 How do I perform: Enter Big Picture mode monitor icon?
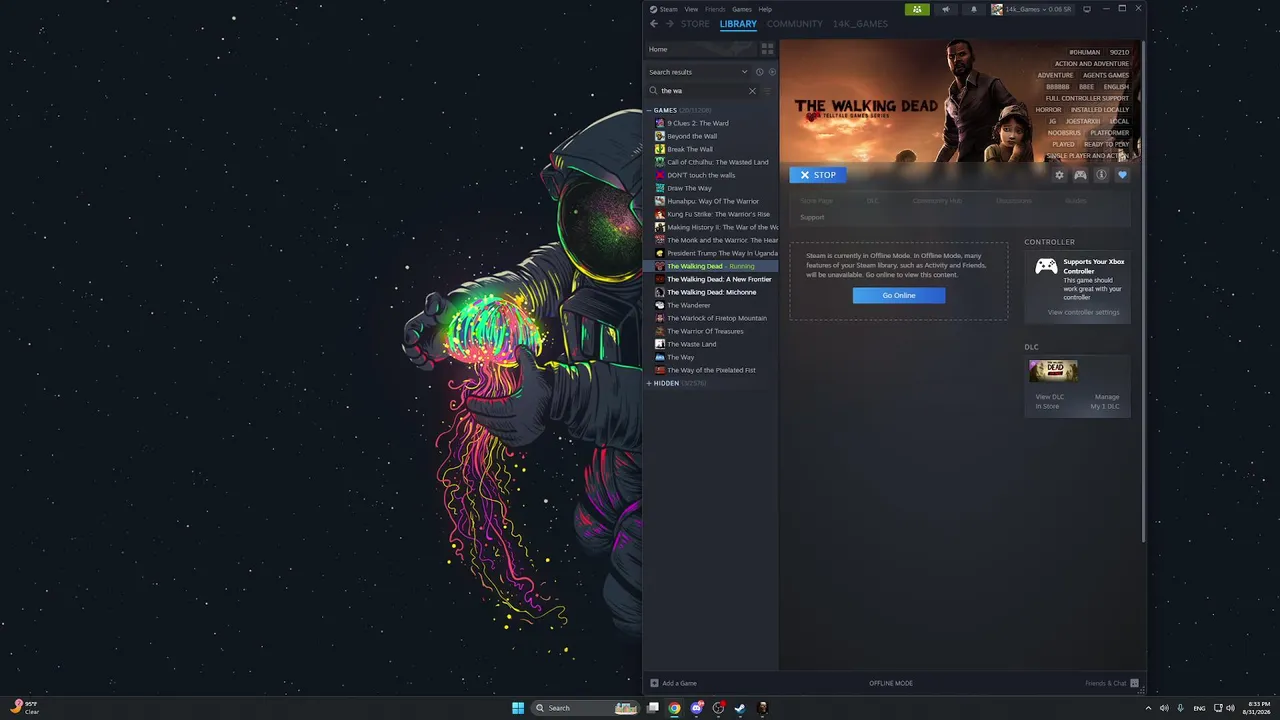(1087, 9)
